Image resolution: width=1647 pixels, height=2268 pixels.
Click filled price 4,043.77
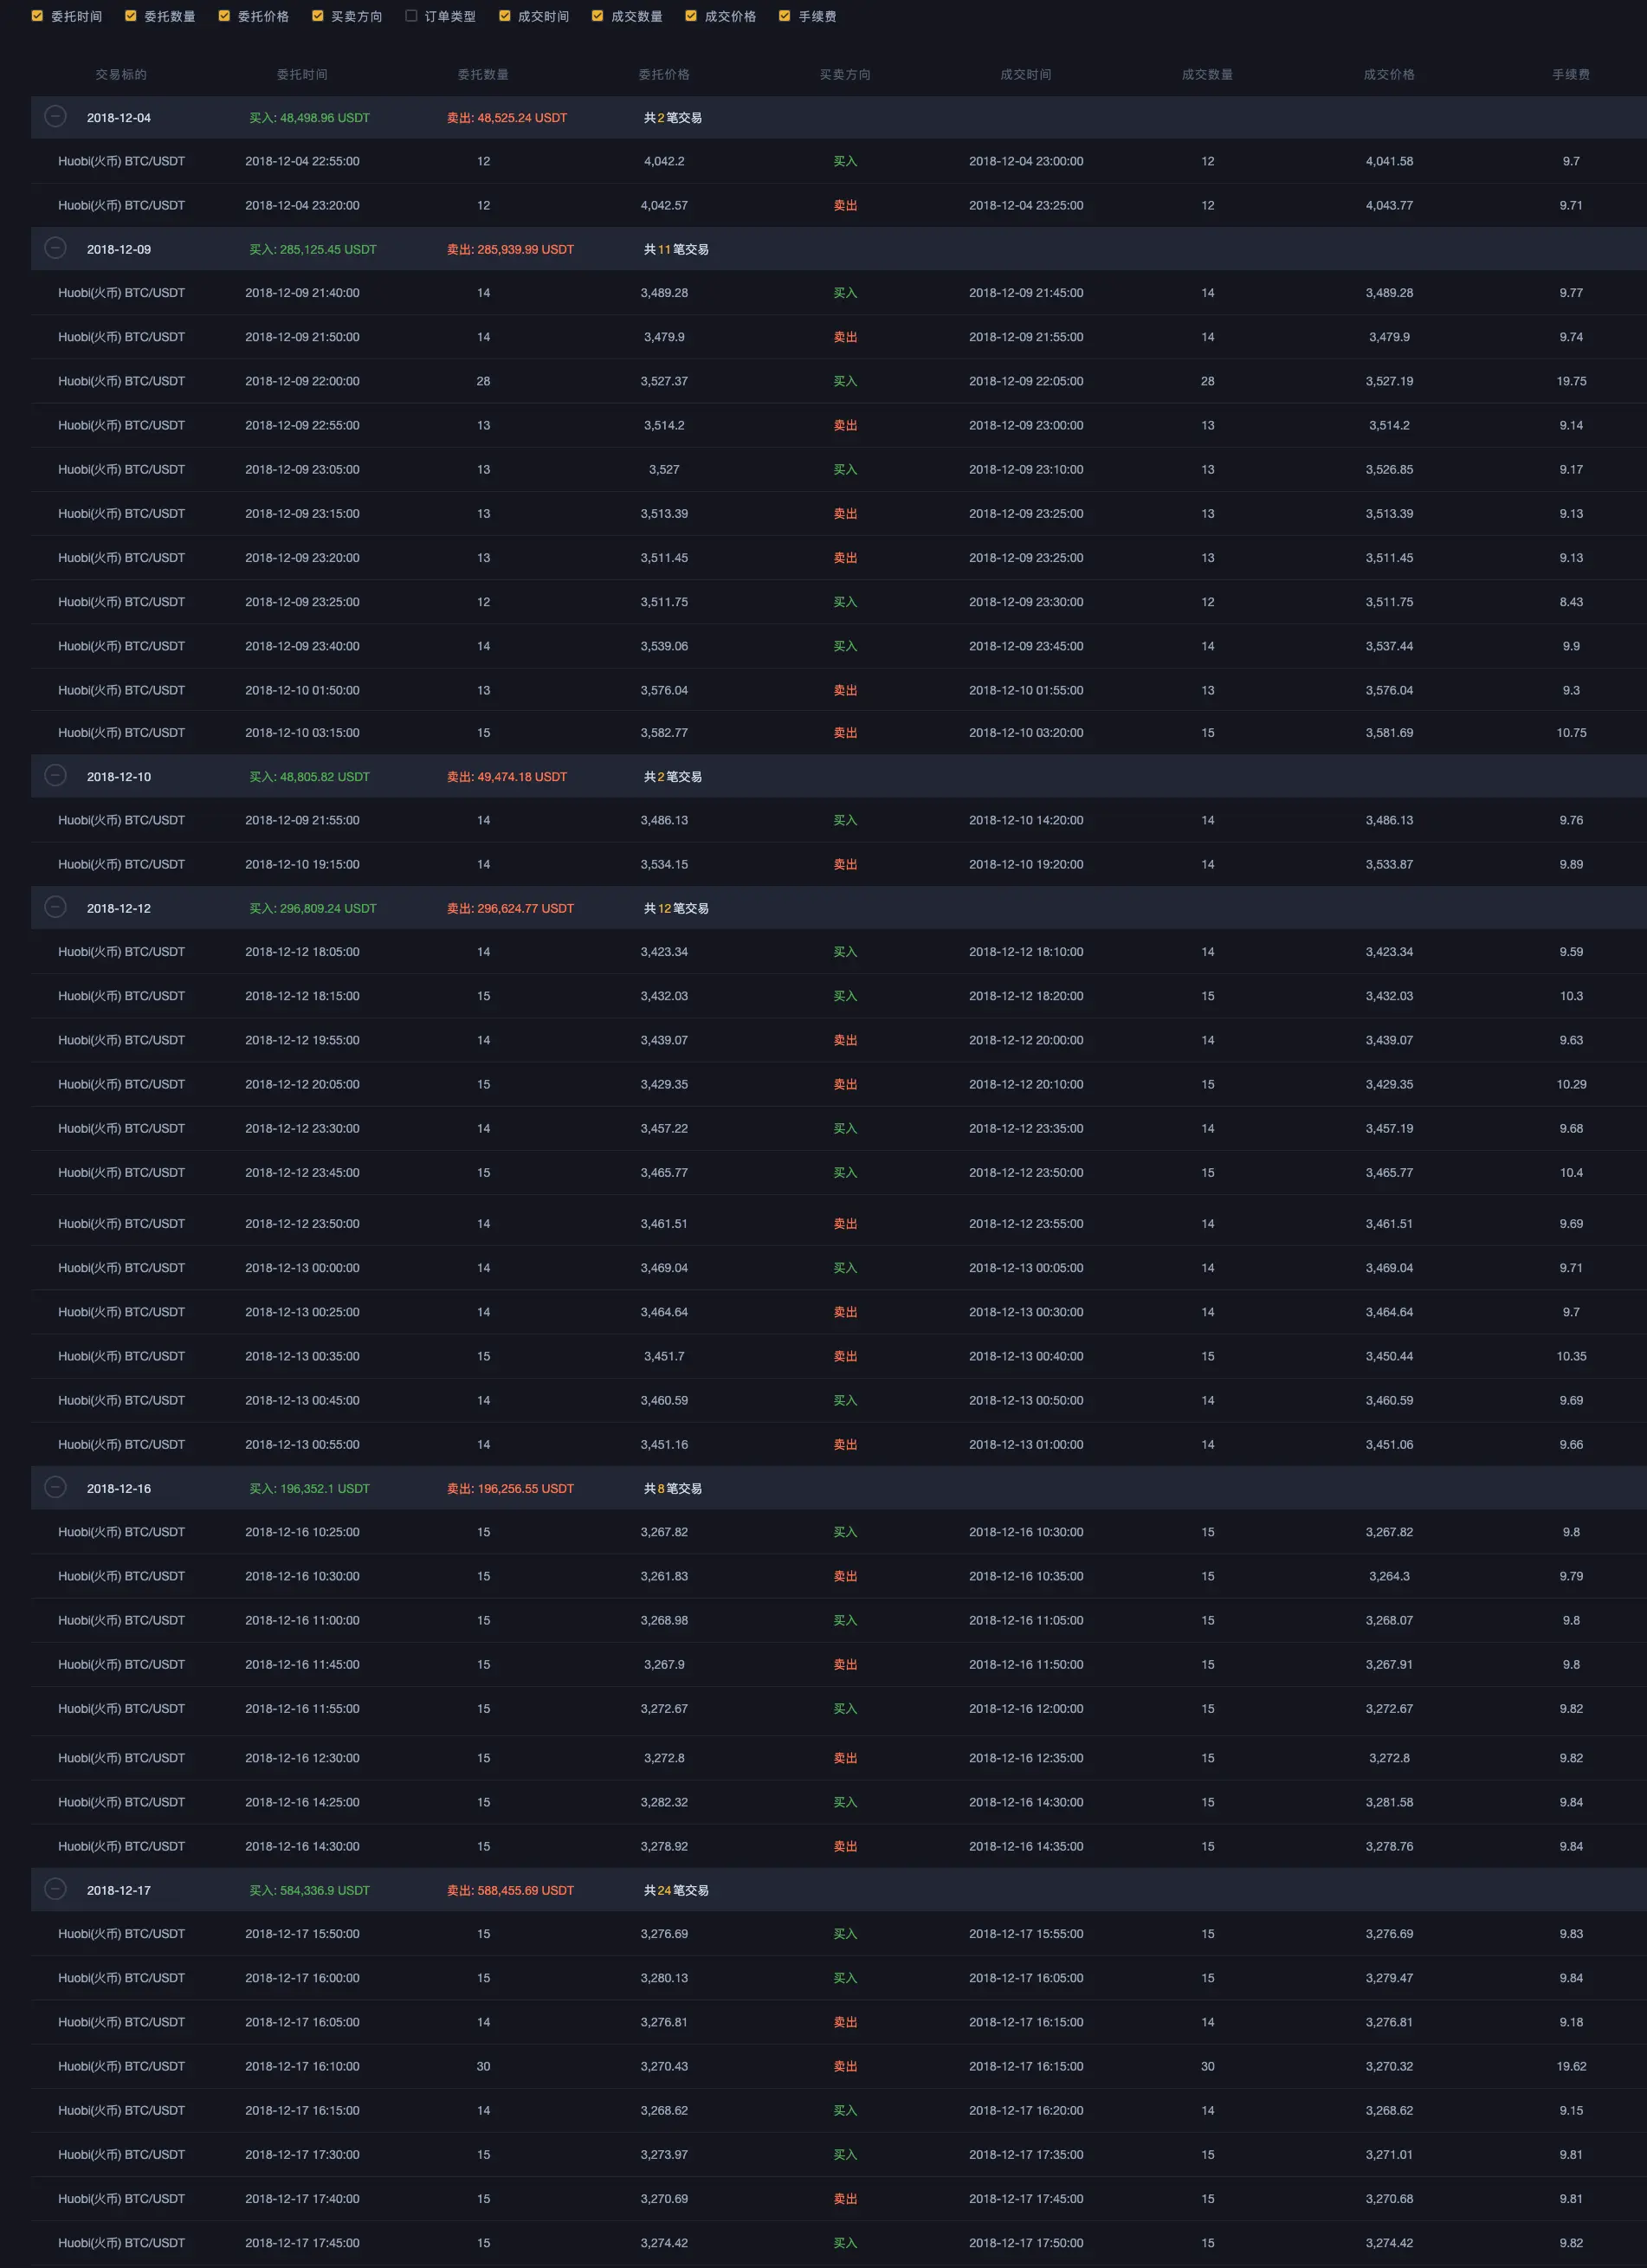1389,206
